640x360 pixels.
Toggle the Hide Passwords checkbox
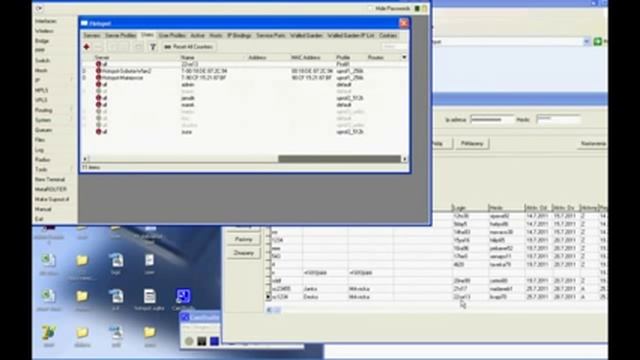point(371,8)
